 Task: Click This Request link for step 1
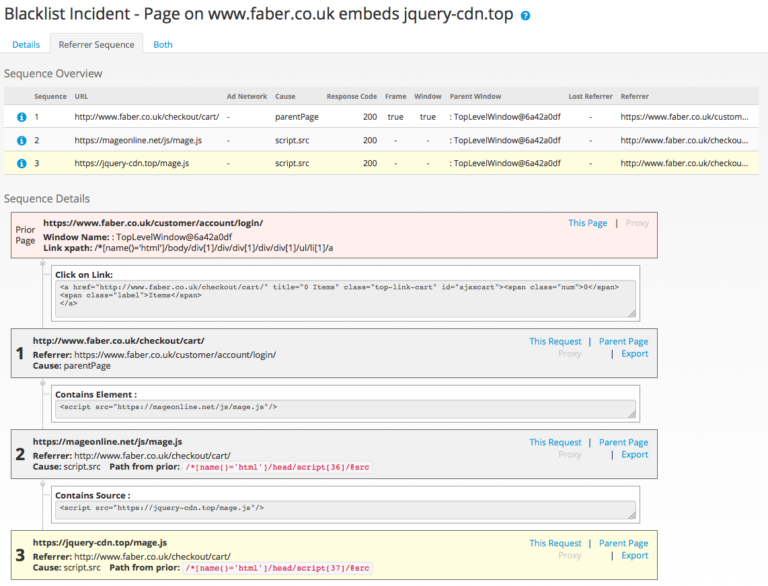click(x=555, y=341)
